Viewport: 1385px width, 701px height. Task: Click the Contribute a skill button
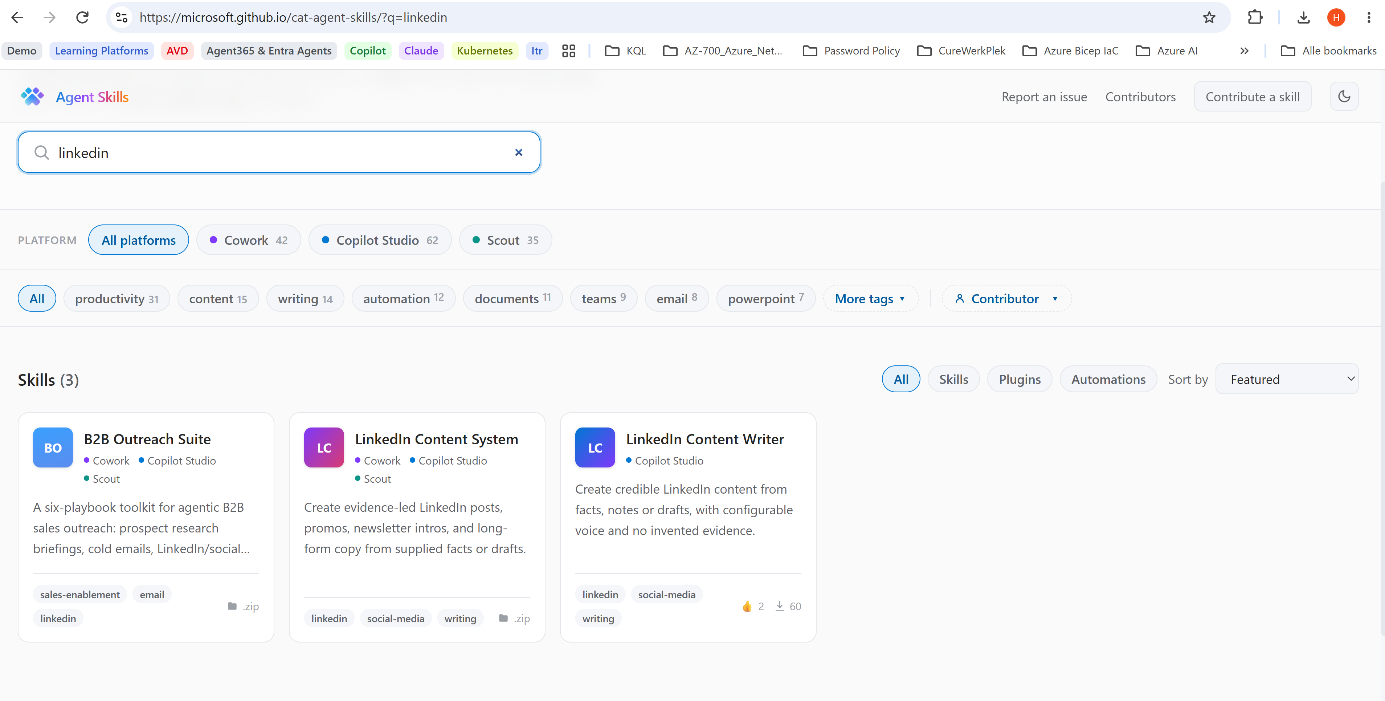1252,97
